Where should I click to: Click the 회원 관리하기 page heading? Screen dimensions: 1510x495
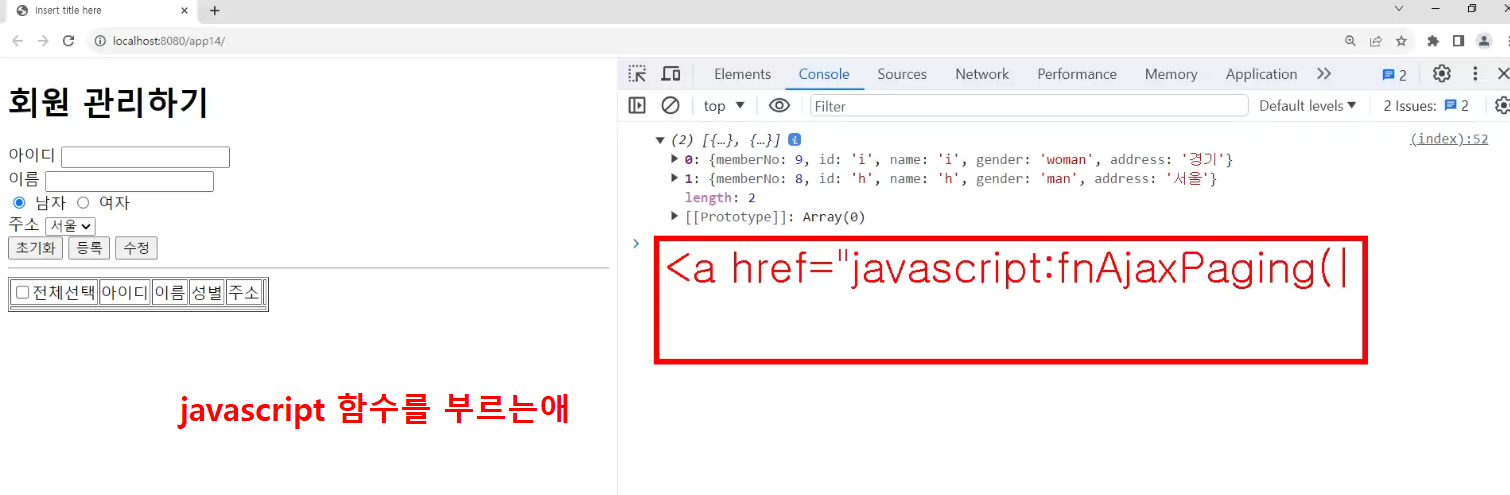[108, 102]
